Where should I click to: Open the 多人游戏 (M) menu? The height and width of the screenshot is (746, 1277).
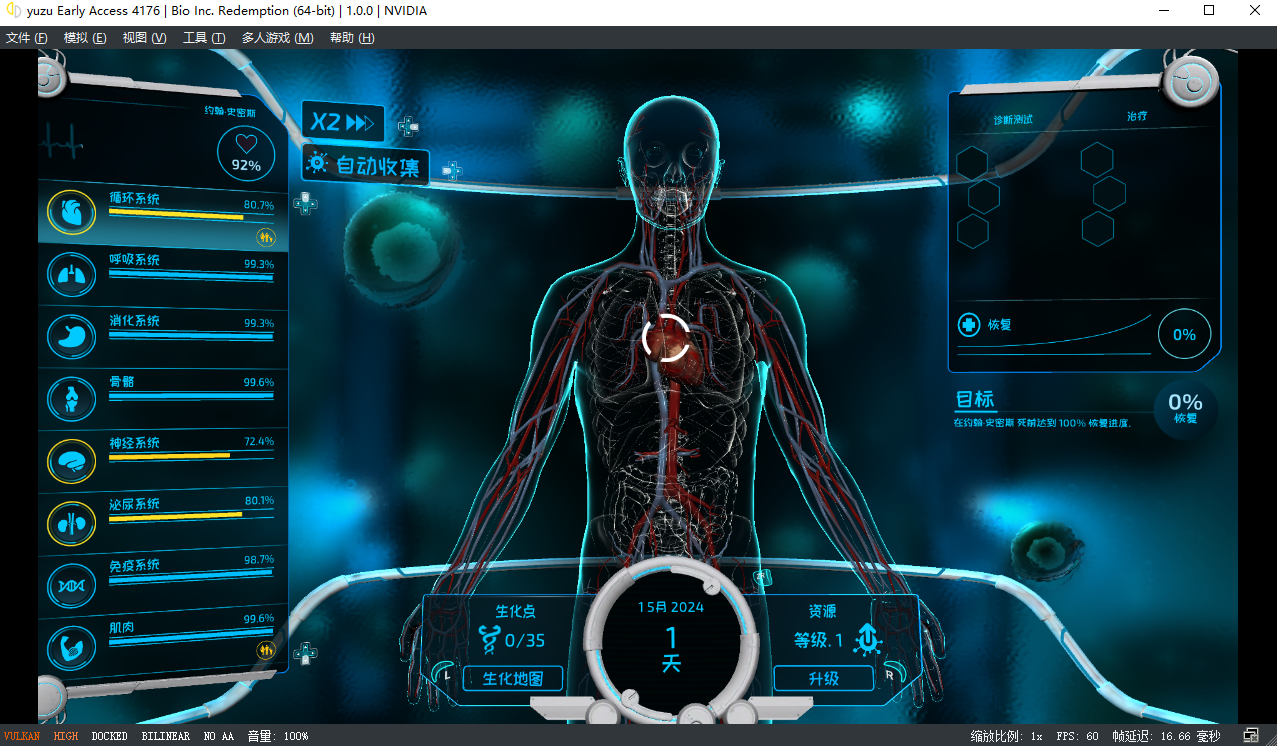pyautogui.click(x=277, y=38)
